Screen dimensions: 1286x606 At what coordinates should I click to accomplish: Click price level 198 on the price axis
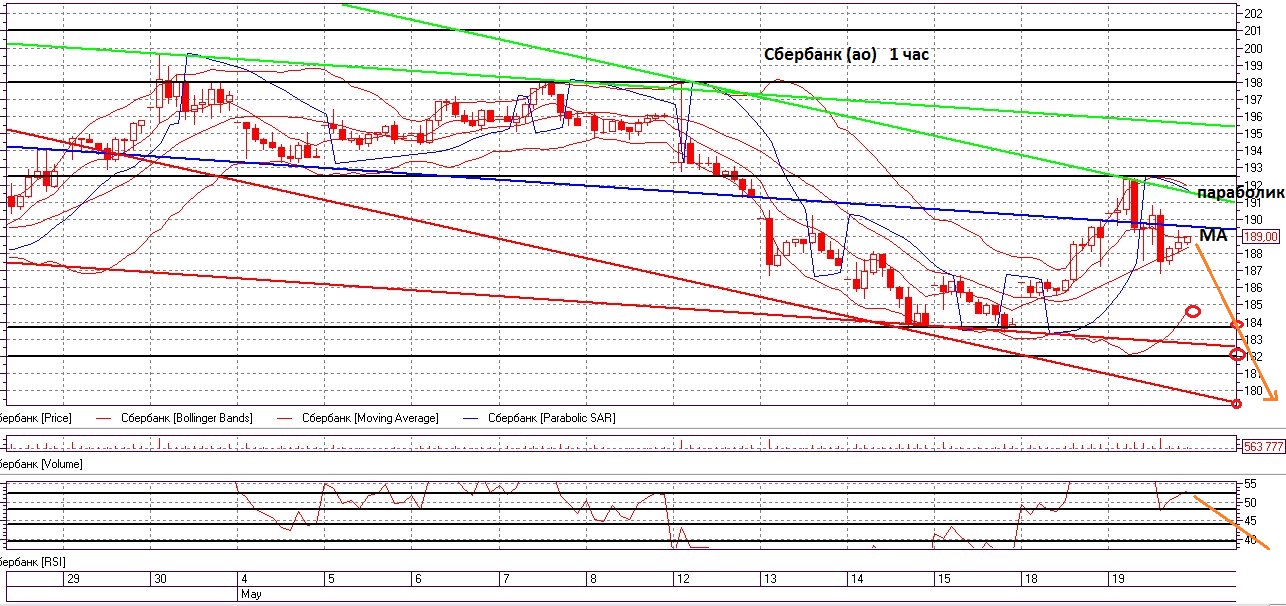tap(1254, 82)
